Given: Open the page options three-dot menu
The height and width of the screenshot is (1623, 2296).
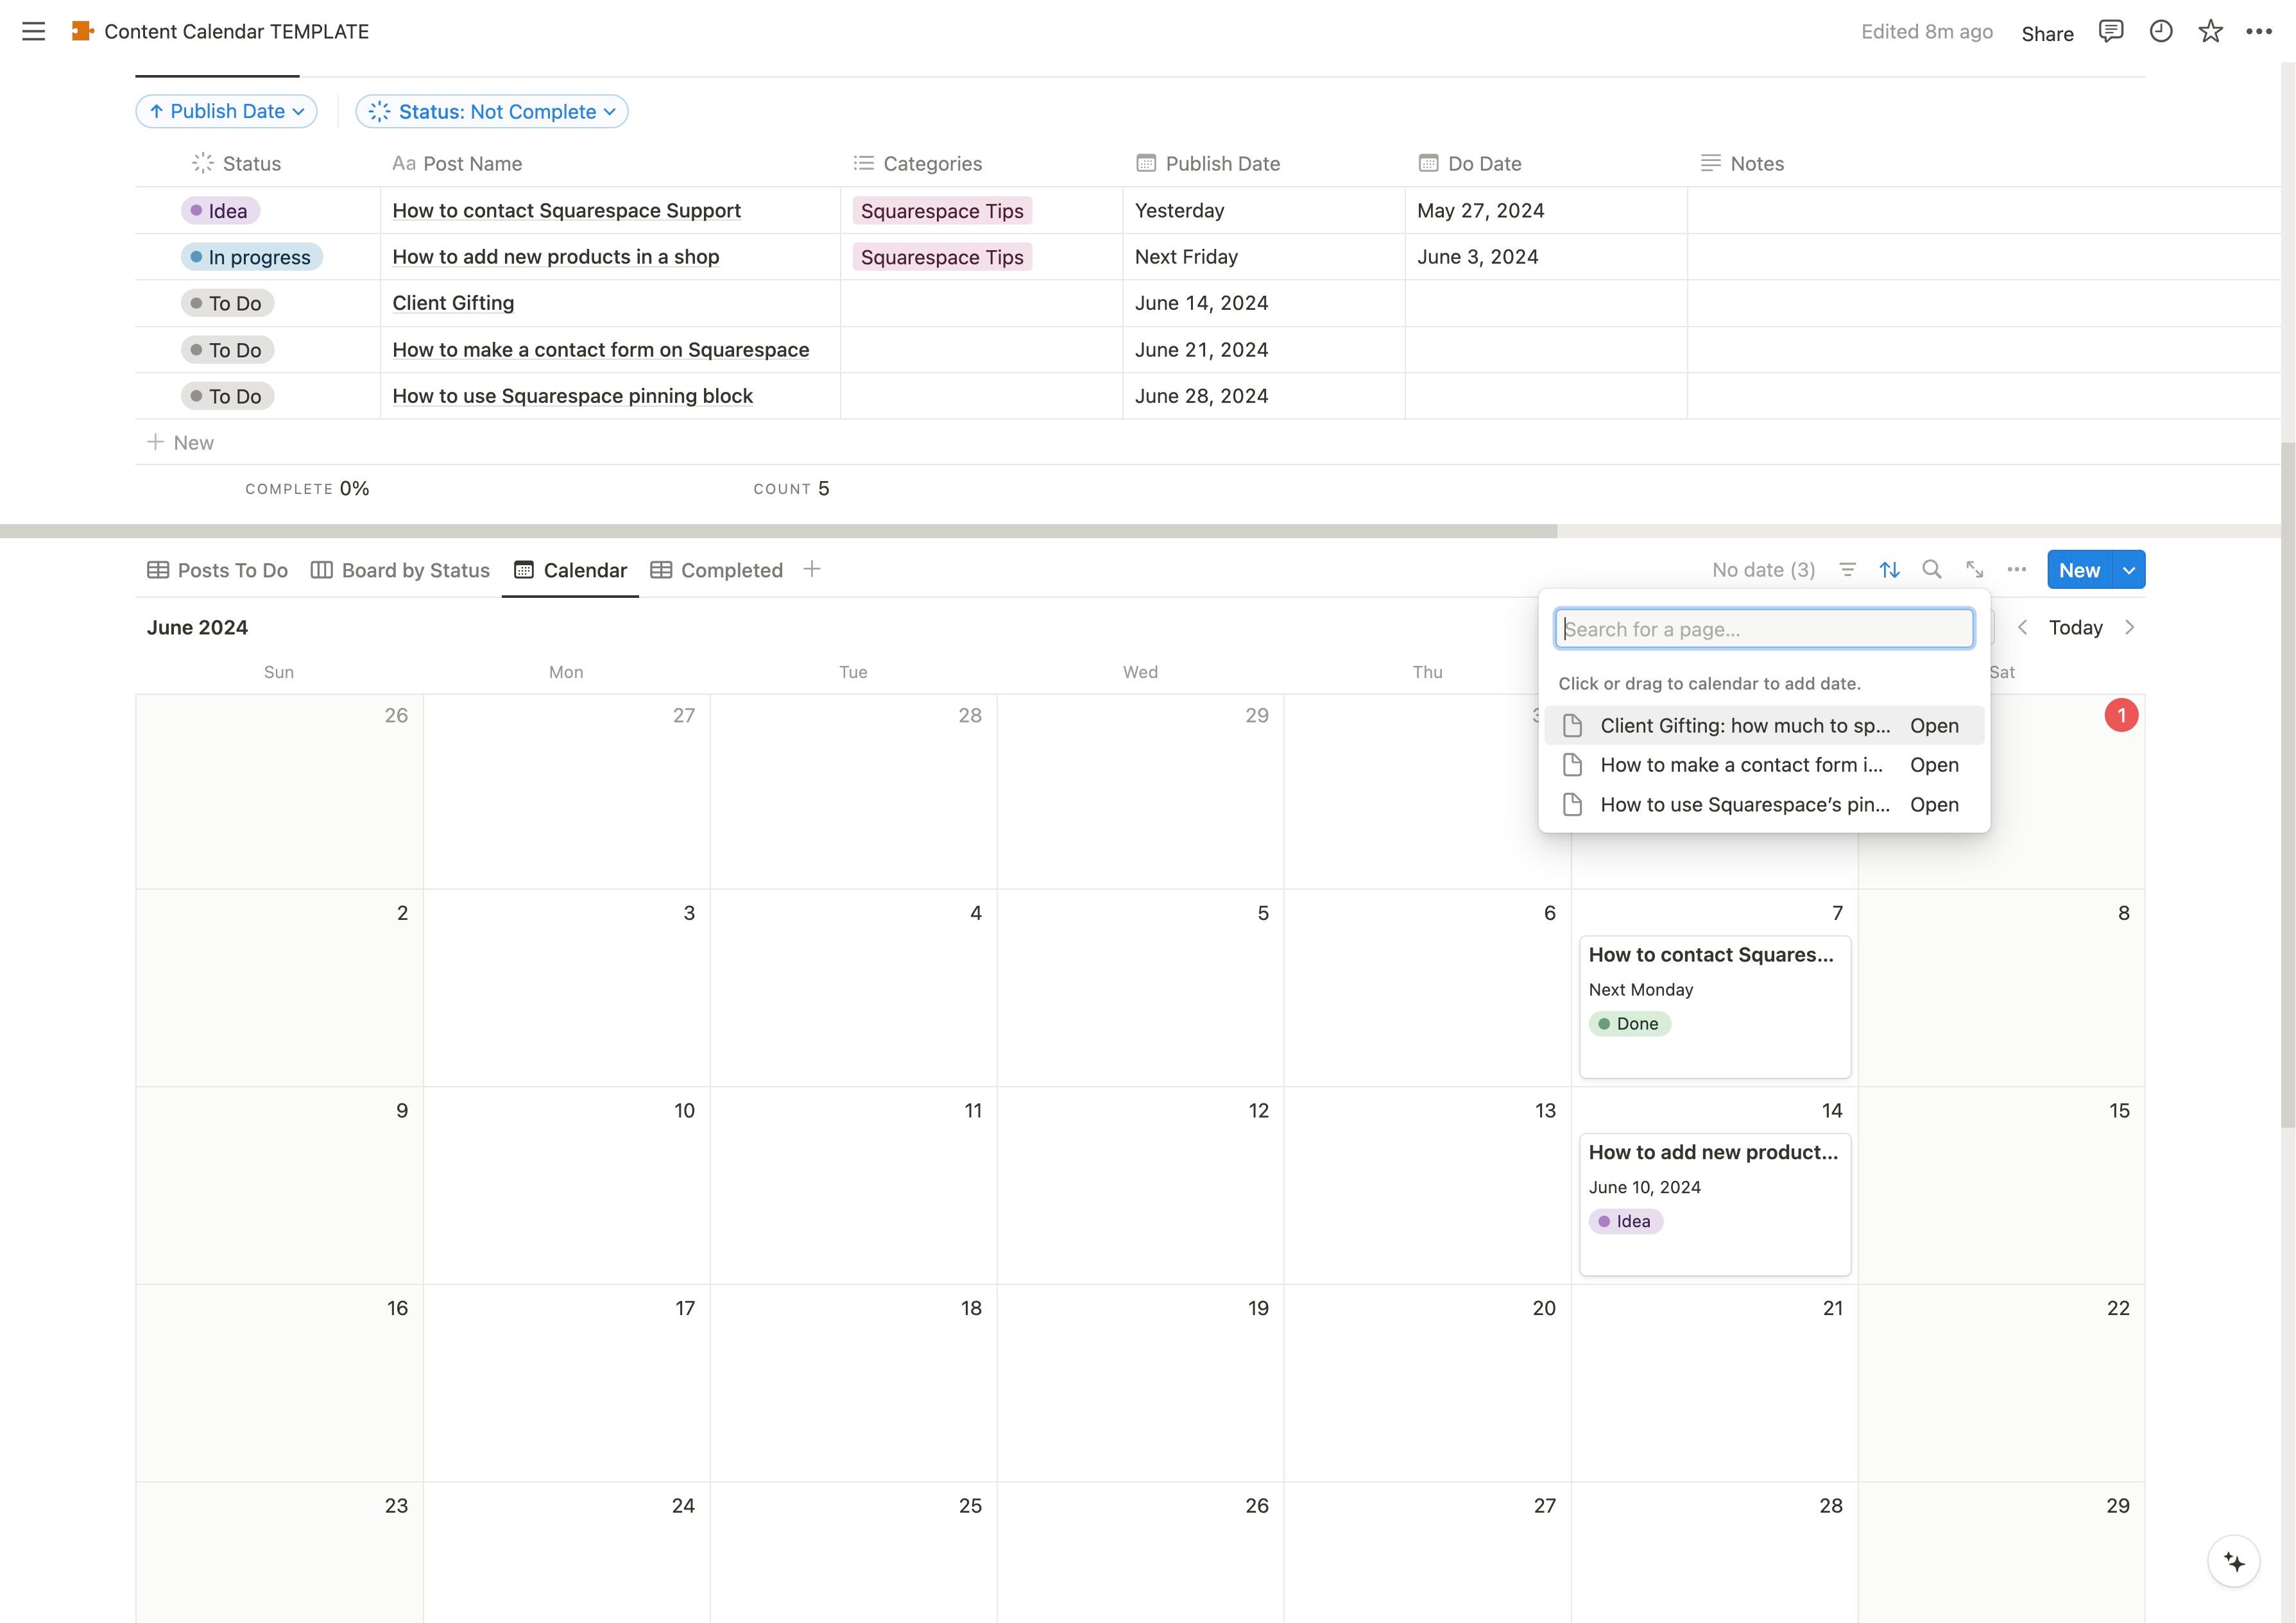Looking at the screenshot, I should pyautogui.click(x=2258, y=31).
